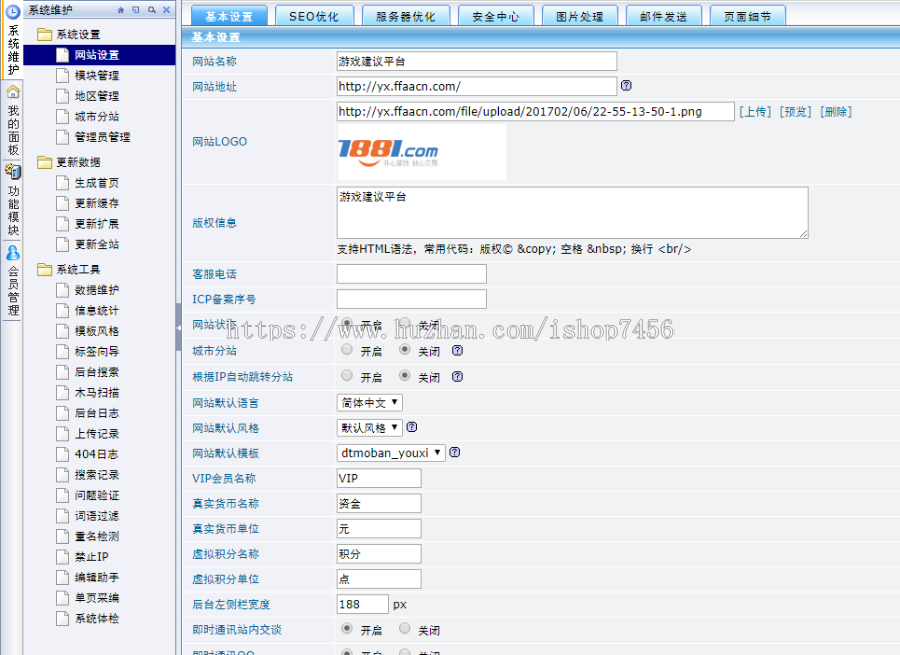
Task: Click the 404日志 page icon
Action: (63, 454)
